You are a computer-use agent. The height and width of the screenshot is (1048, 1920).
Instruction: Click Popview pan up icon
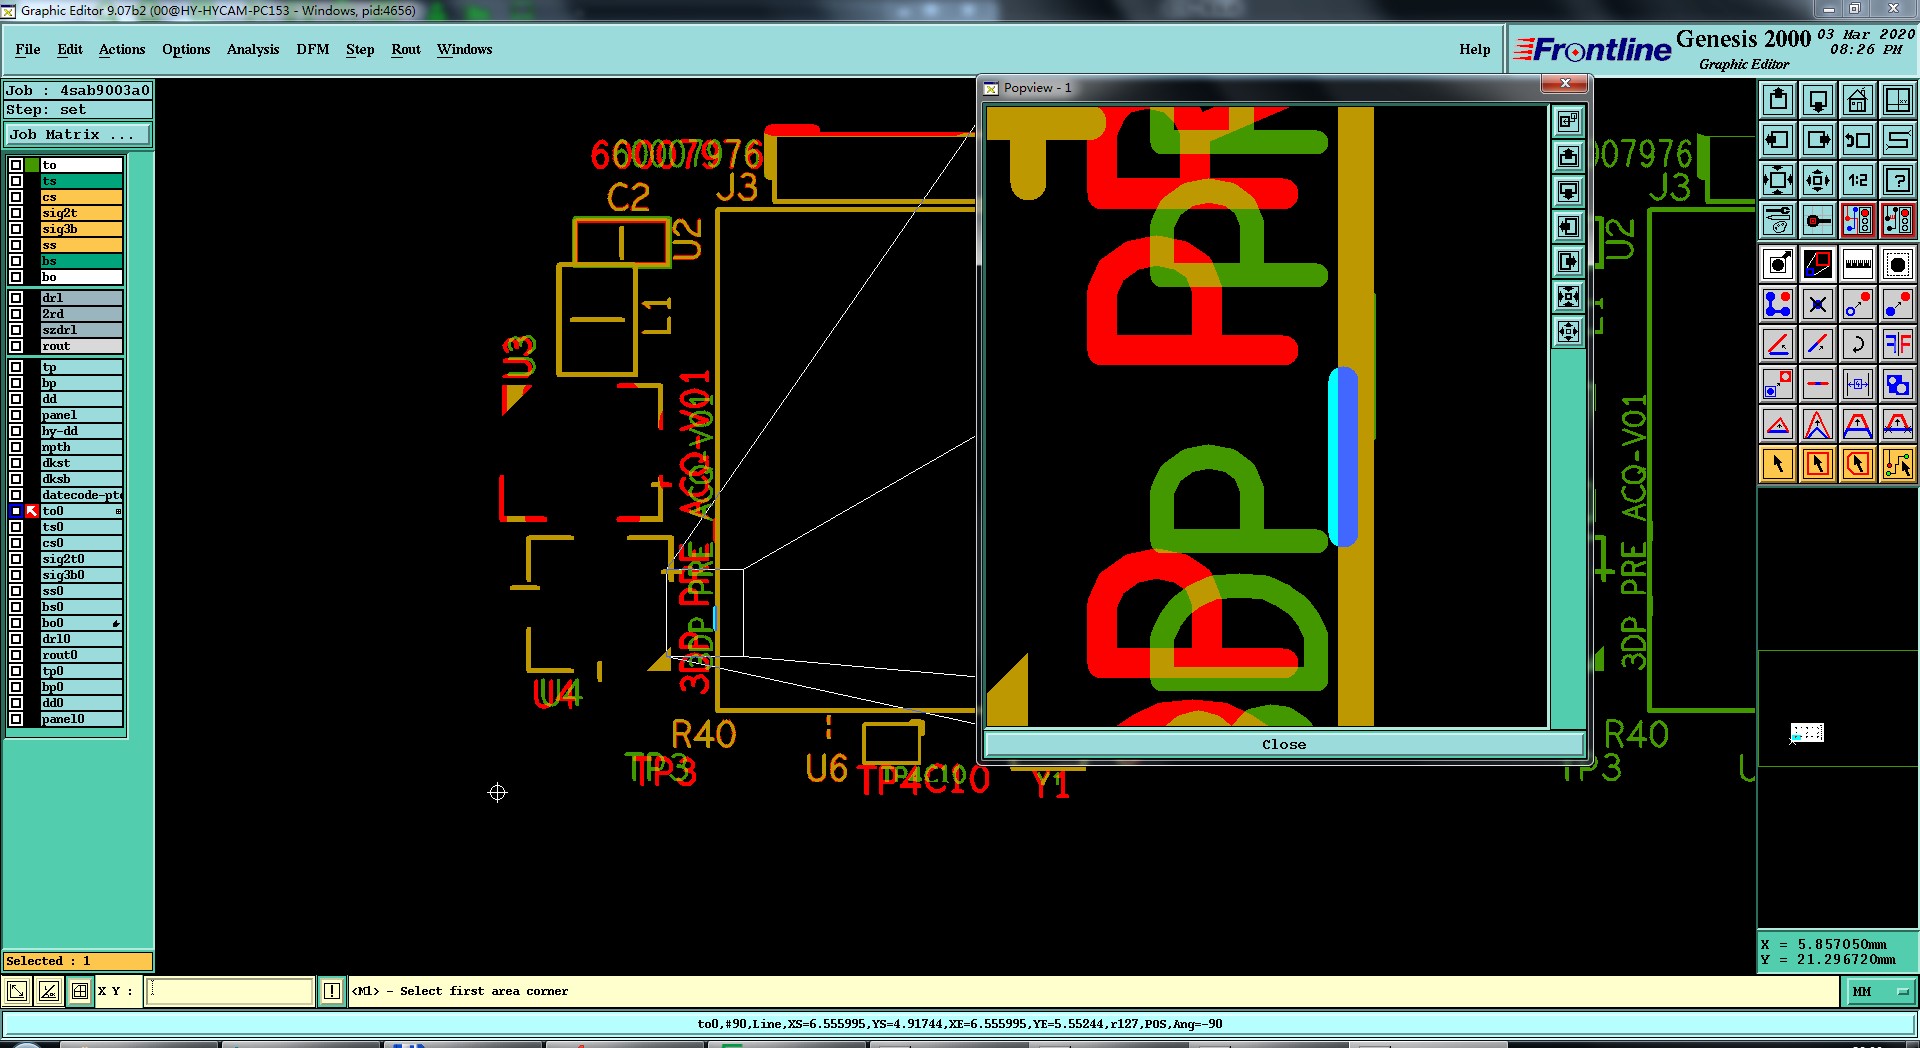pos(1568,156)
